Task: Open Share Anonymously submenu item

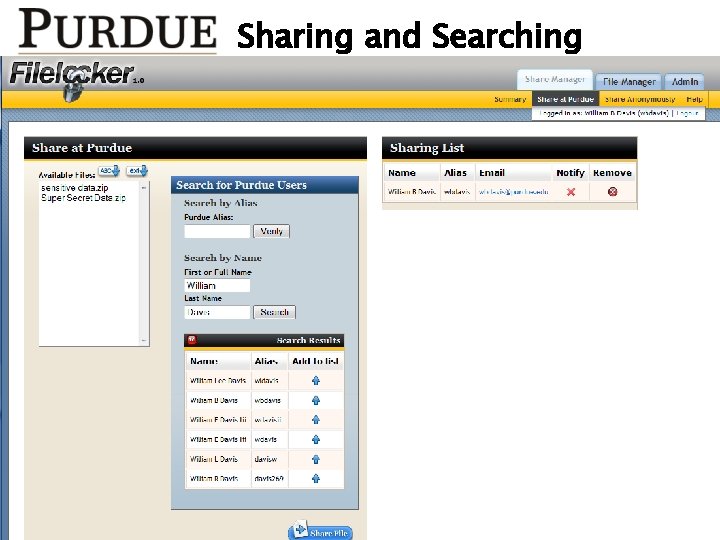Action: pos(640,99)
